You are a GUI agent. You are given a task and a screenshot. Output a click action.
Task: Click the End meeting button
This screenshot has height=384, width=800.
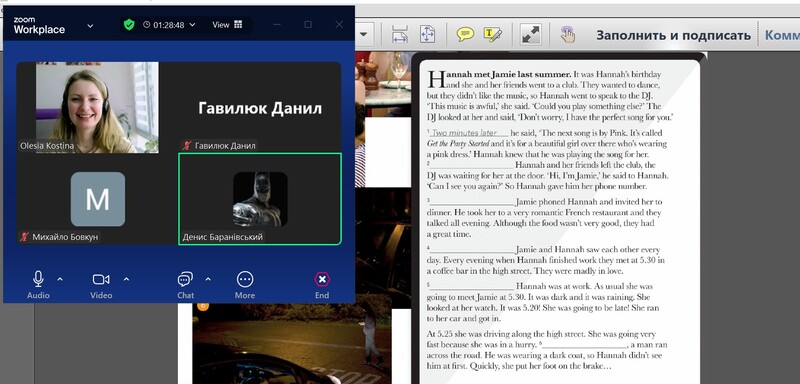point(322,285)
